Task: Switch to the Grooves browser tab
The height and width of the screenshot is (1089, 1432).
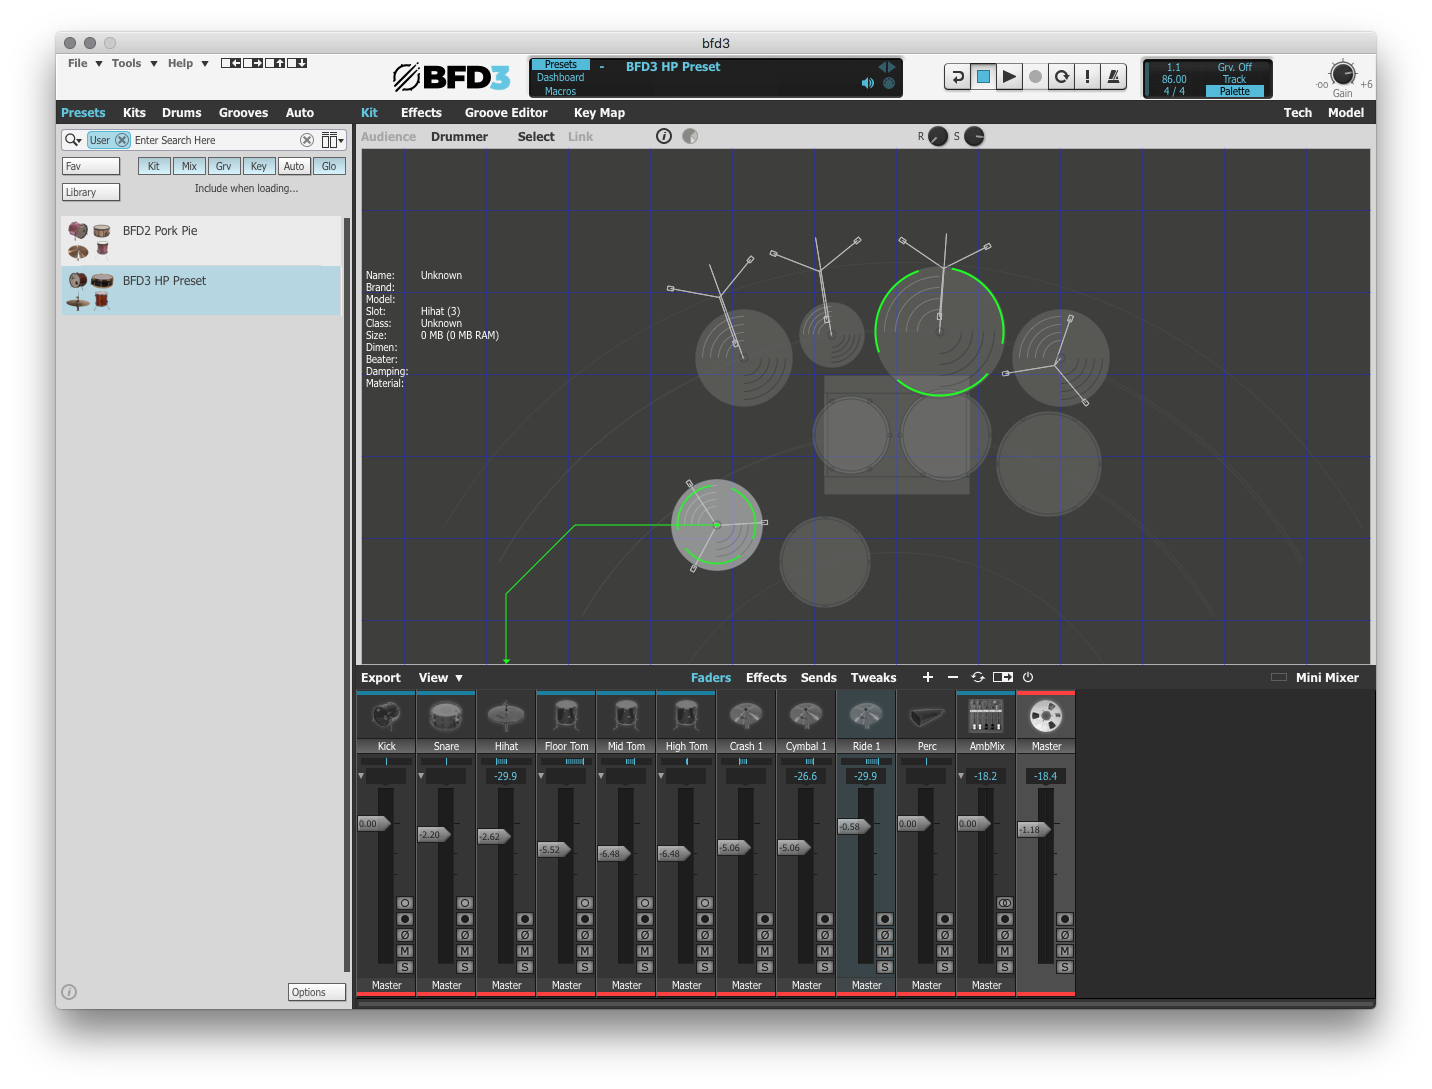Action: [x=243, y=112]
